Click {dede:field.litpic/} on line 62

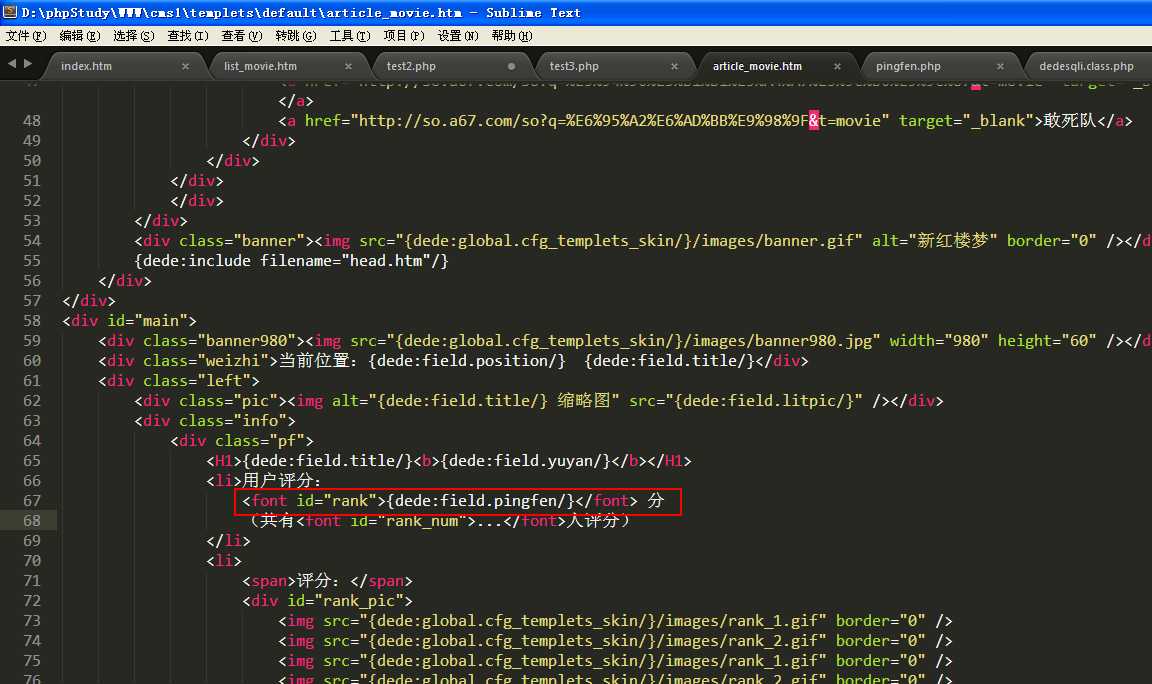[x=765, y=400]
